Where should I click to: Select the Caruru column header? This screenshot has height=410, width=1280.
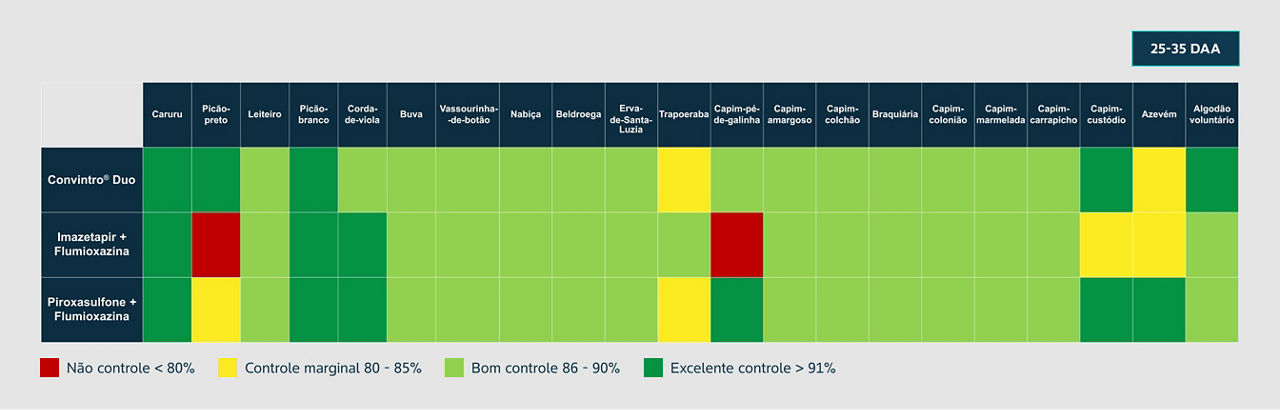(167, 115)
